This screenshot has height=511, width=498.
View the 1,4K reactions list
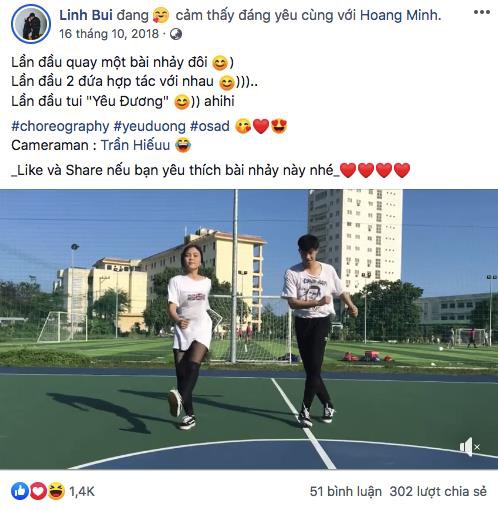point(82,492)
